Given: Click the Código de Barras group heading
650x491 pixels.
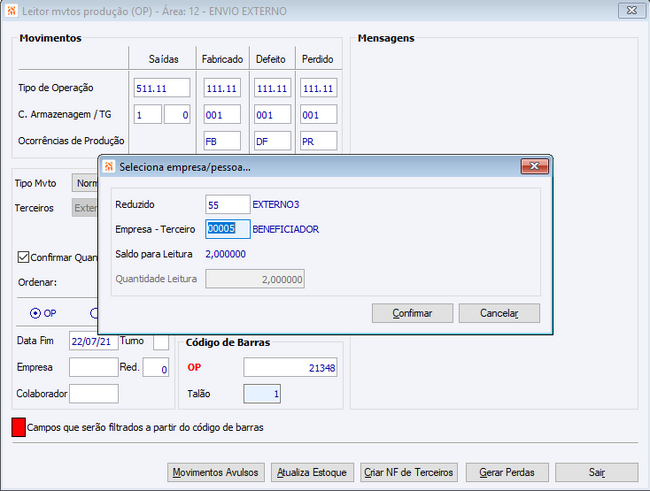Looking at the screenshot, I should (x=228, y=343).
